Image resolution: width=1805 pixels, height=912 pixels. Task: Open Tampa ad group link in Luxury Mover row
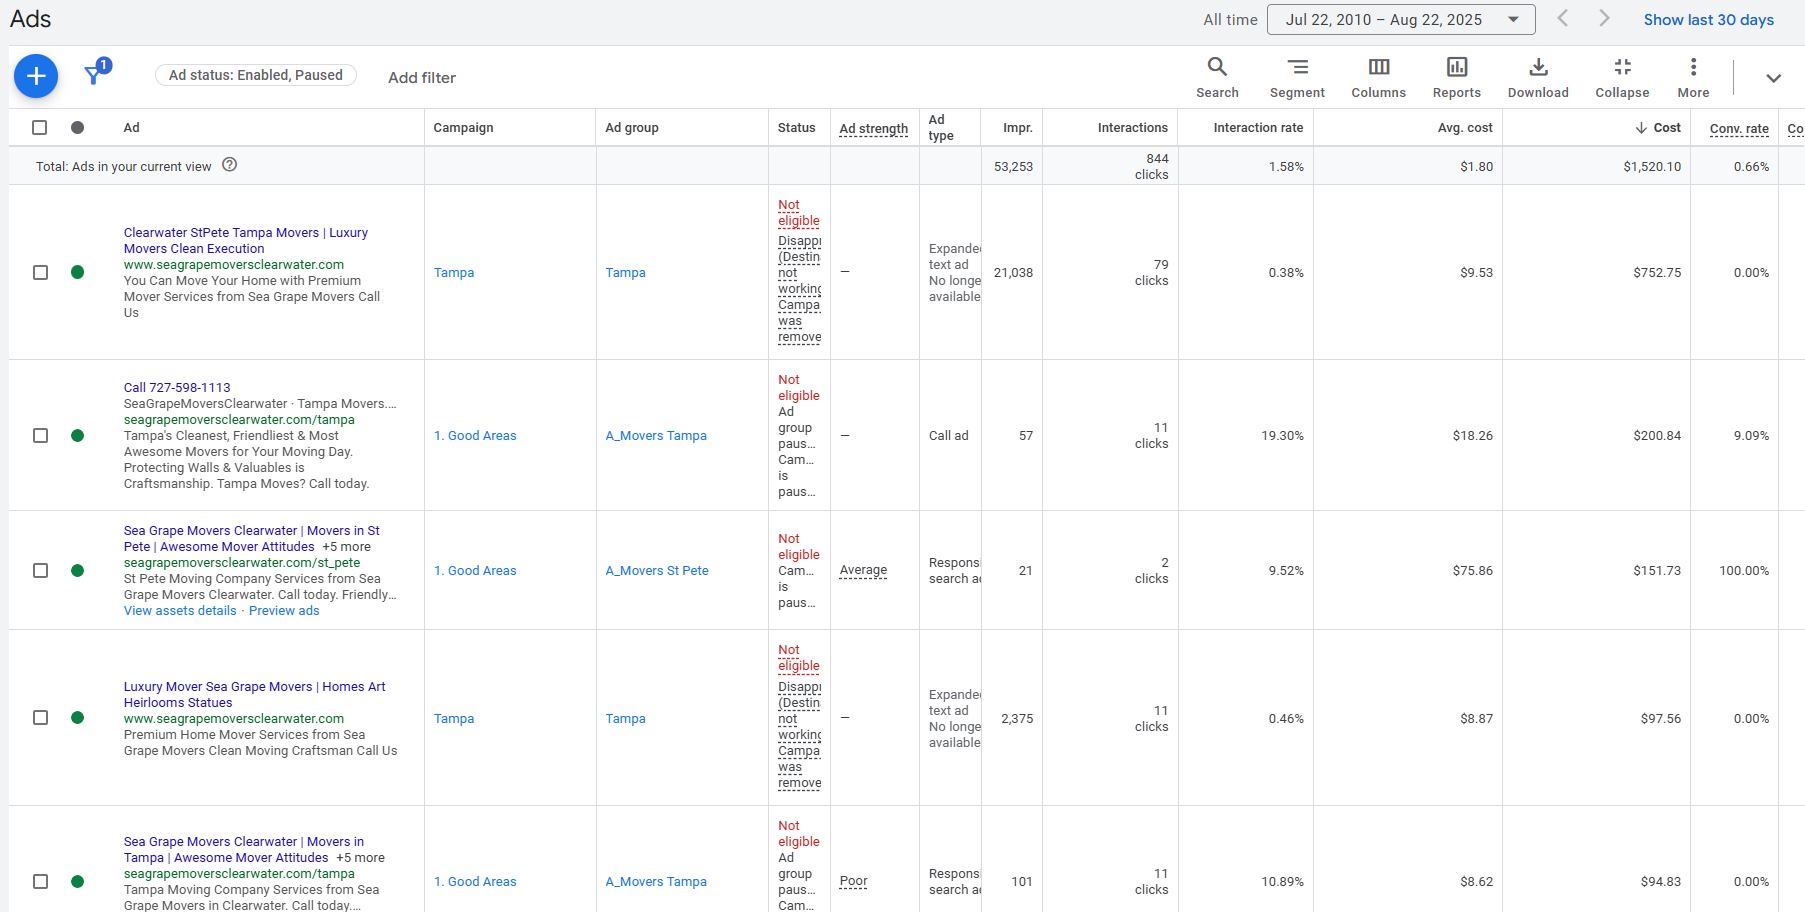[625, 718]
